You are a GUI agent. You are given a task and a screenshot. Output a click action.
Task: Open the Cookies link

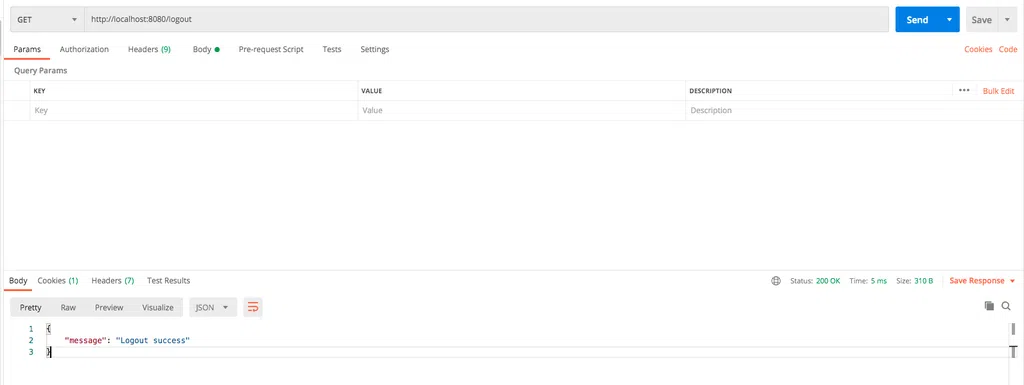pyautogui.click(x=978, y=50)
